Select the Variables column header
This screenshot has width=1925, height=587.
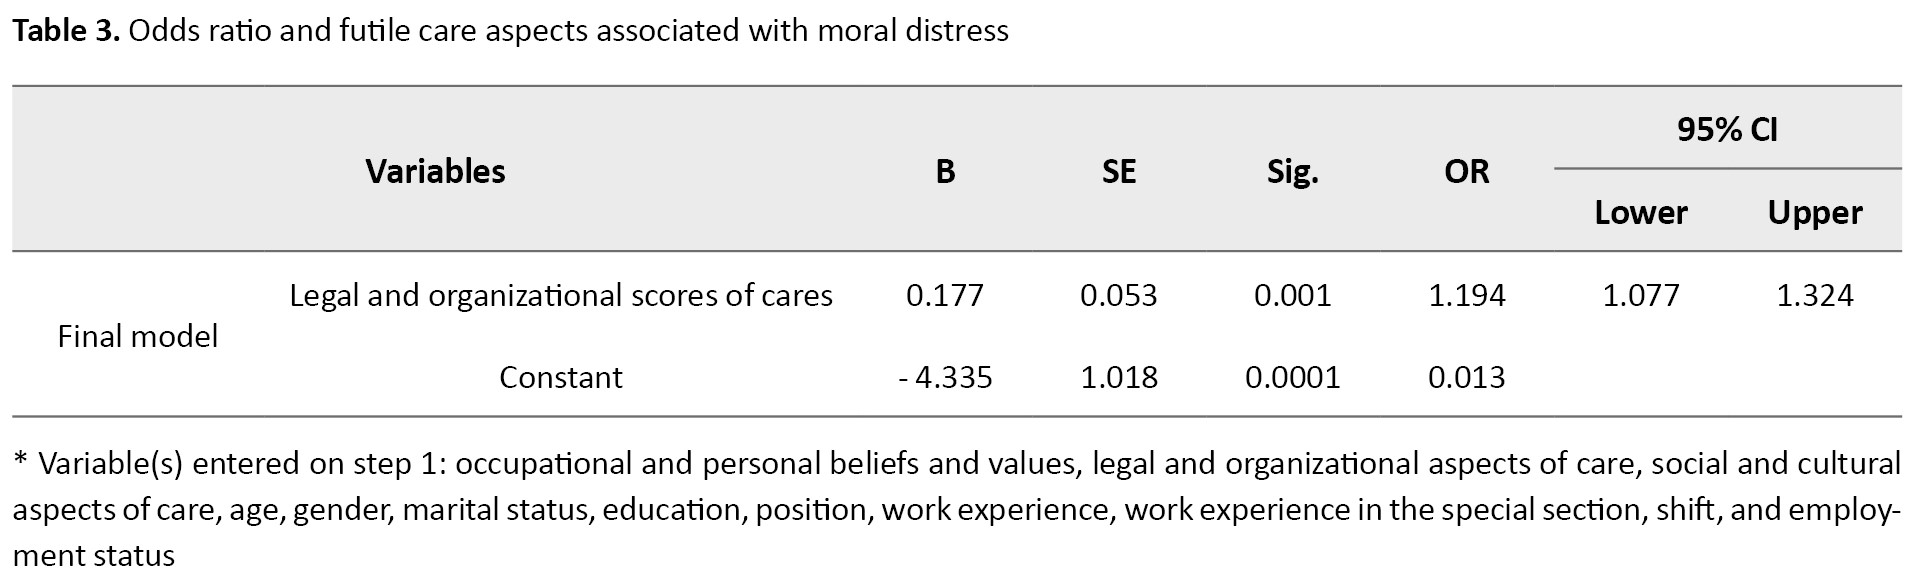pyautogui.click(x=435, y=171)
